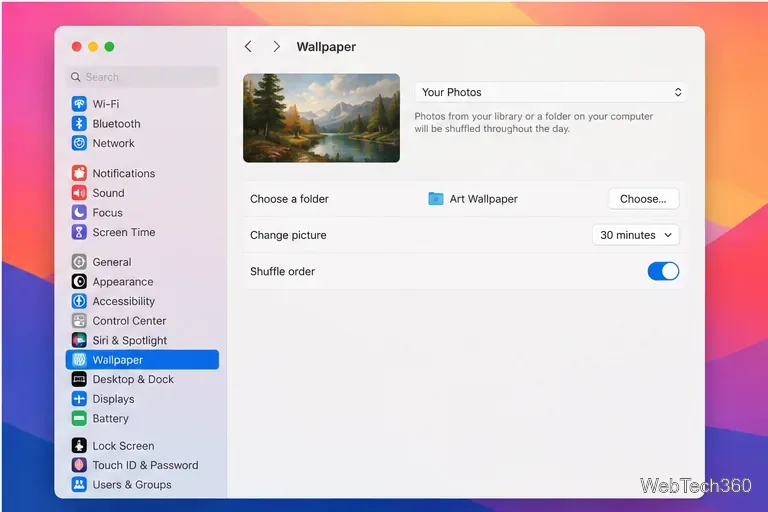Image resolution: width=768 pixels, height=512 pixels.
Task: Open the 30 minutes interval dropdown
Action: [635, 235]
